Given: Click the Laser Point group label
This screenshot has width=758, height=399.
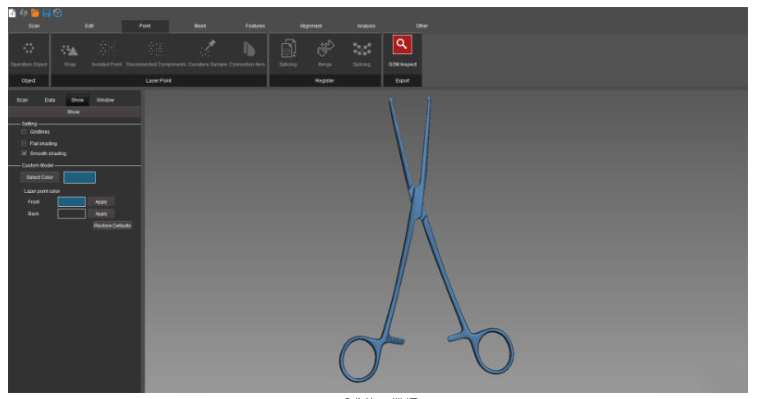Looking at the screenshot, I should [159, 81].
